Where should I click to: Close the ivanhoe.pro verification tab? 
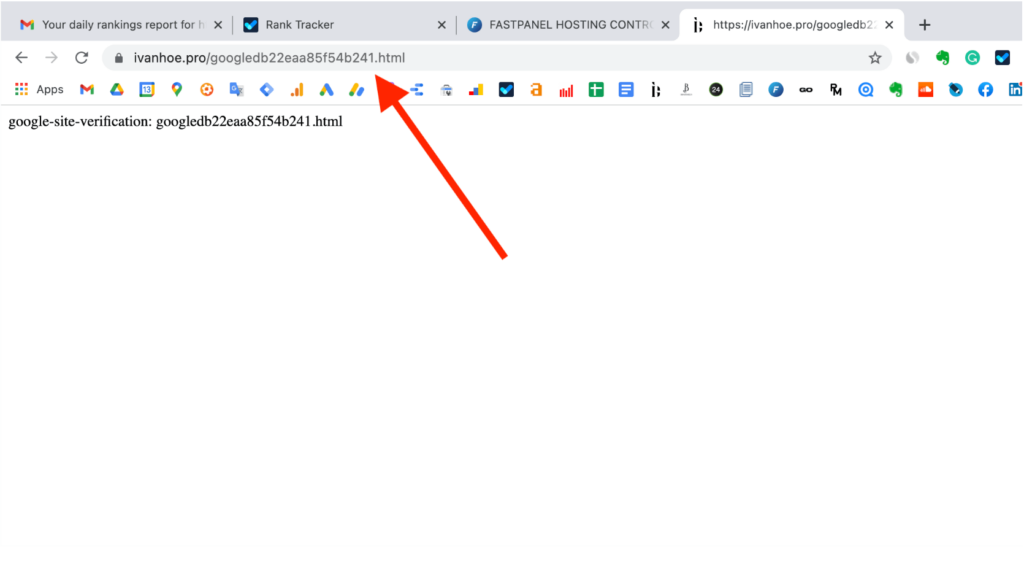click(889, 25)
